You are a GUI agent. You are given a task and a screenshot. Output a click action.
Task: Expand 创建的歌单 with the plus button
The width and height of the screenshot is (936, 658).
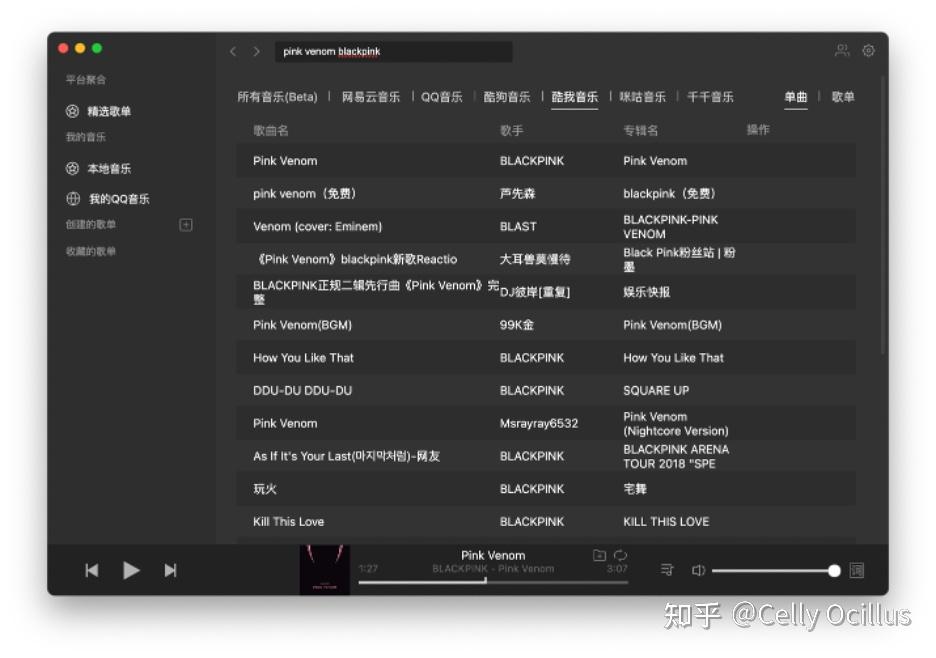[x=185, y=225]
